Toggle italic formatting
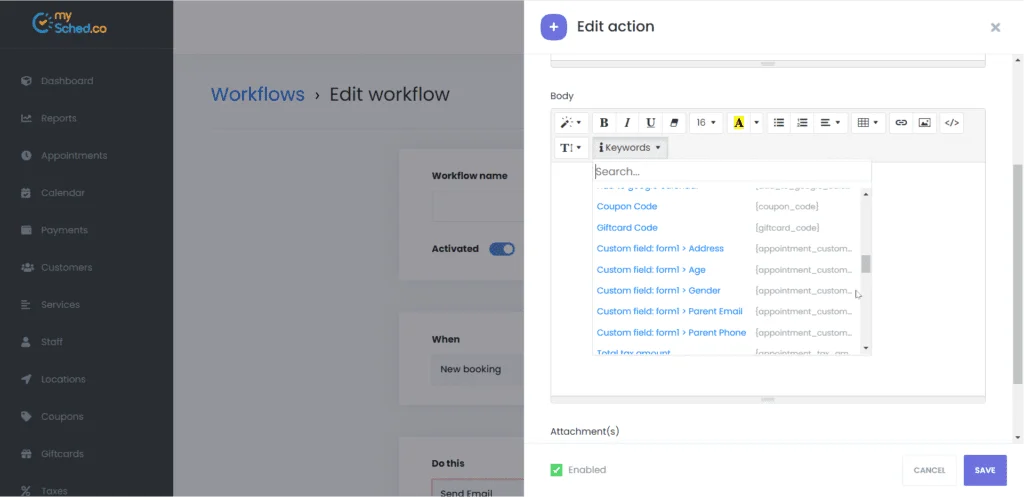 (627, 123)
